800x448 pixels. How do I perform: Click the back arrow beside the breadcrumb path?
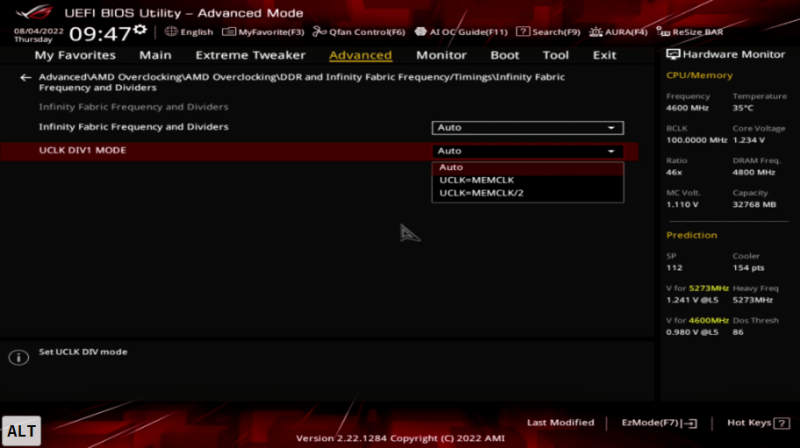click(25, 78)
